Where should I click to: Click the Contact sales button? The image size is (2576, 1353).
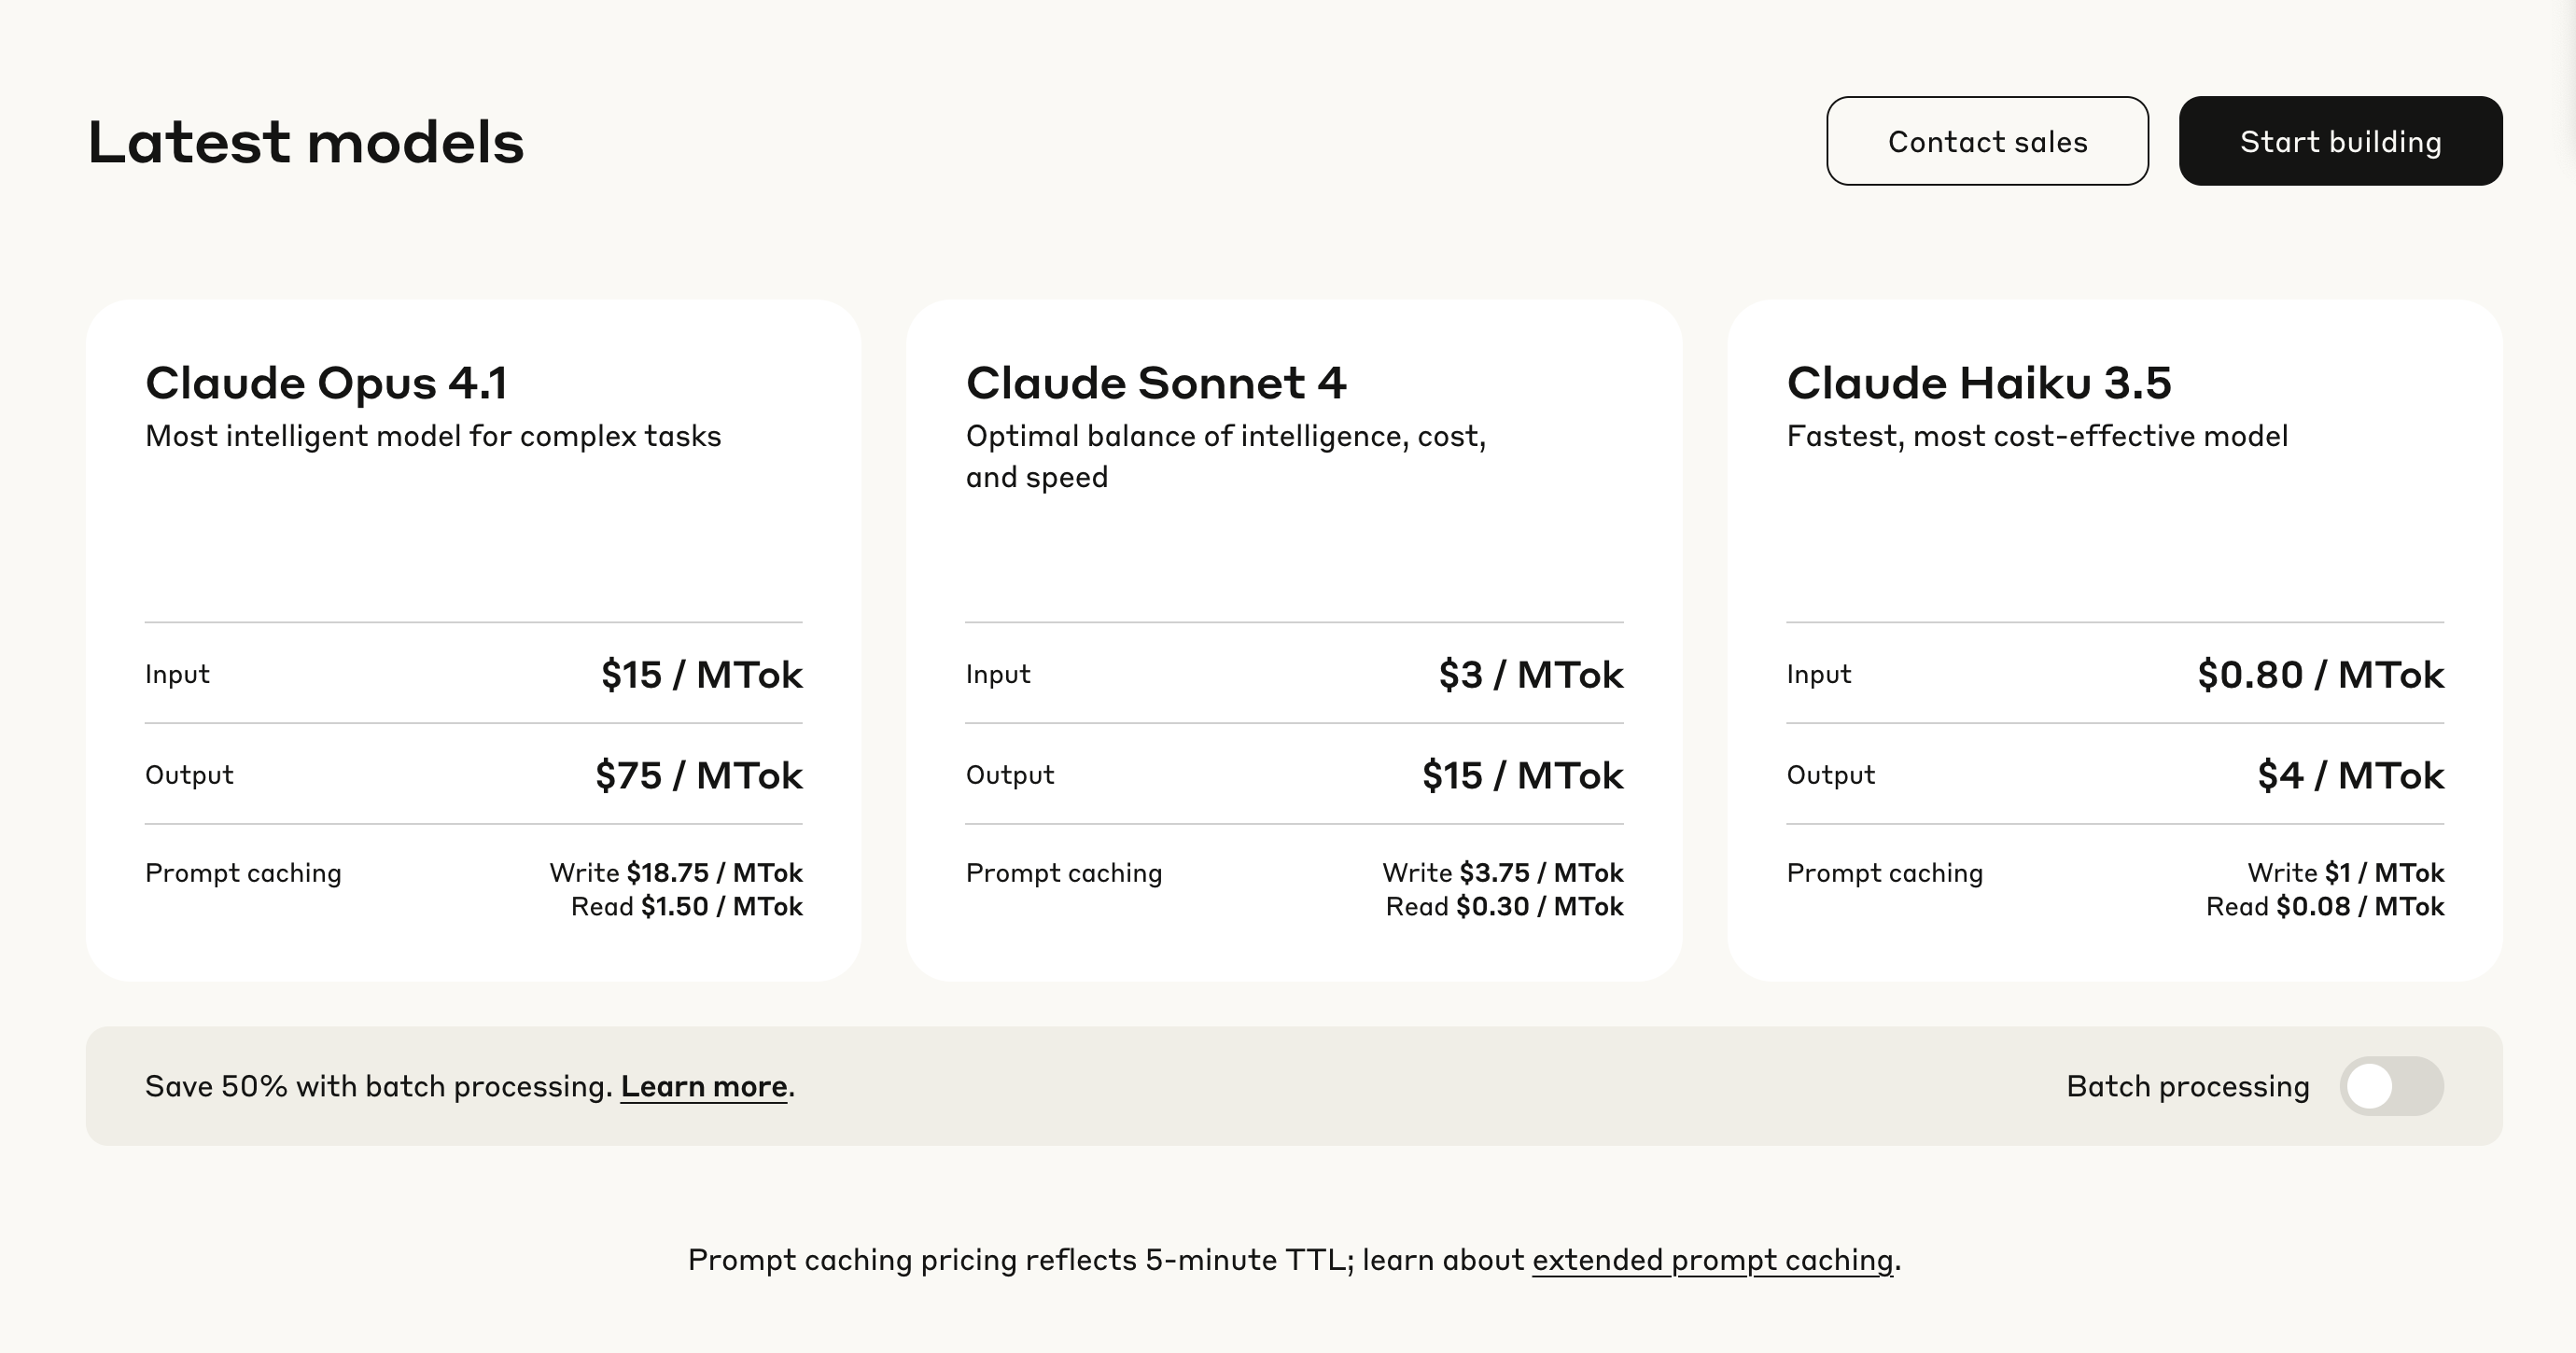pos(1987,141)
